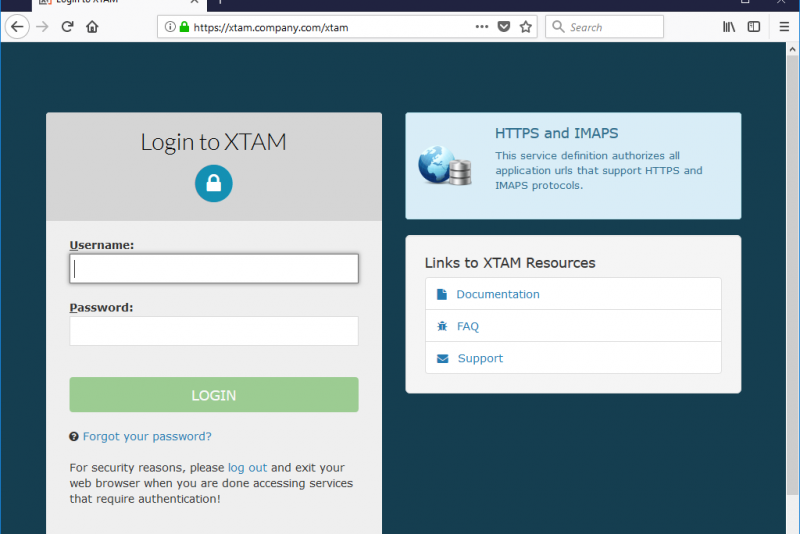Open the Firefox hamburger menu
This screenshot has width=800, height=534.
[784, 27]
